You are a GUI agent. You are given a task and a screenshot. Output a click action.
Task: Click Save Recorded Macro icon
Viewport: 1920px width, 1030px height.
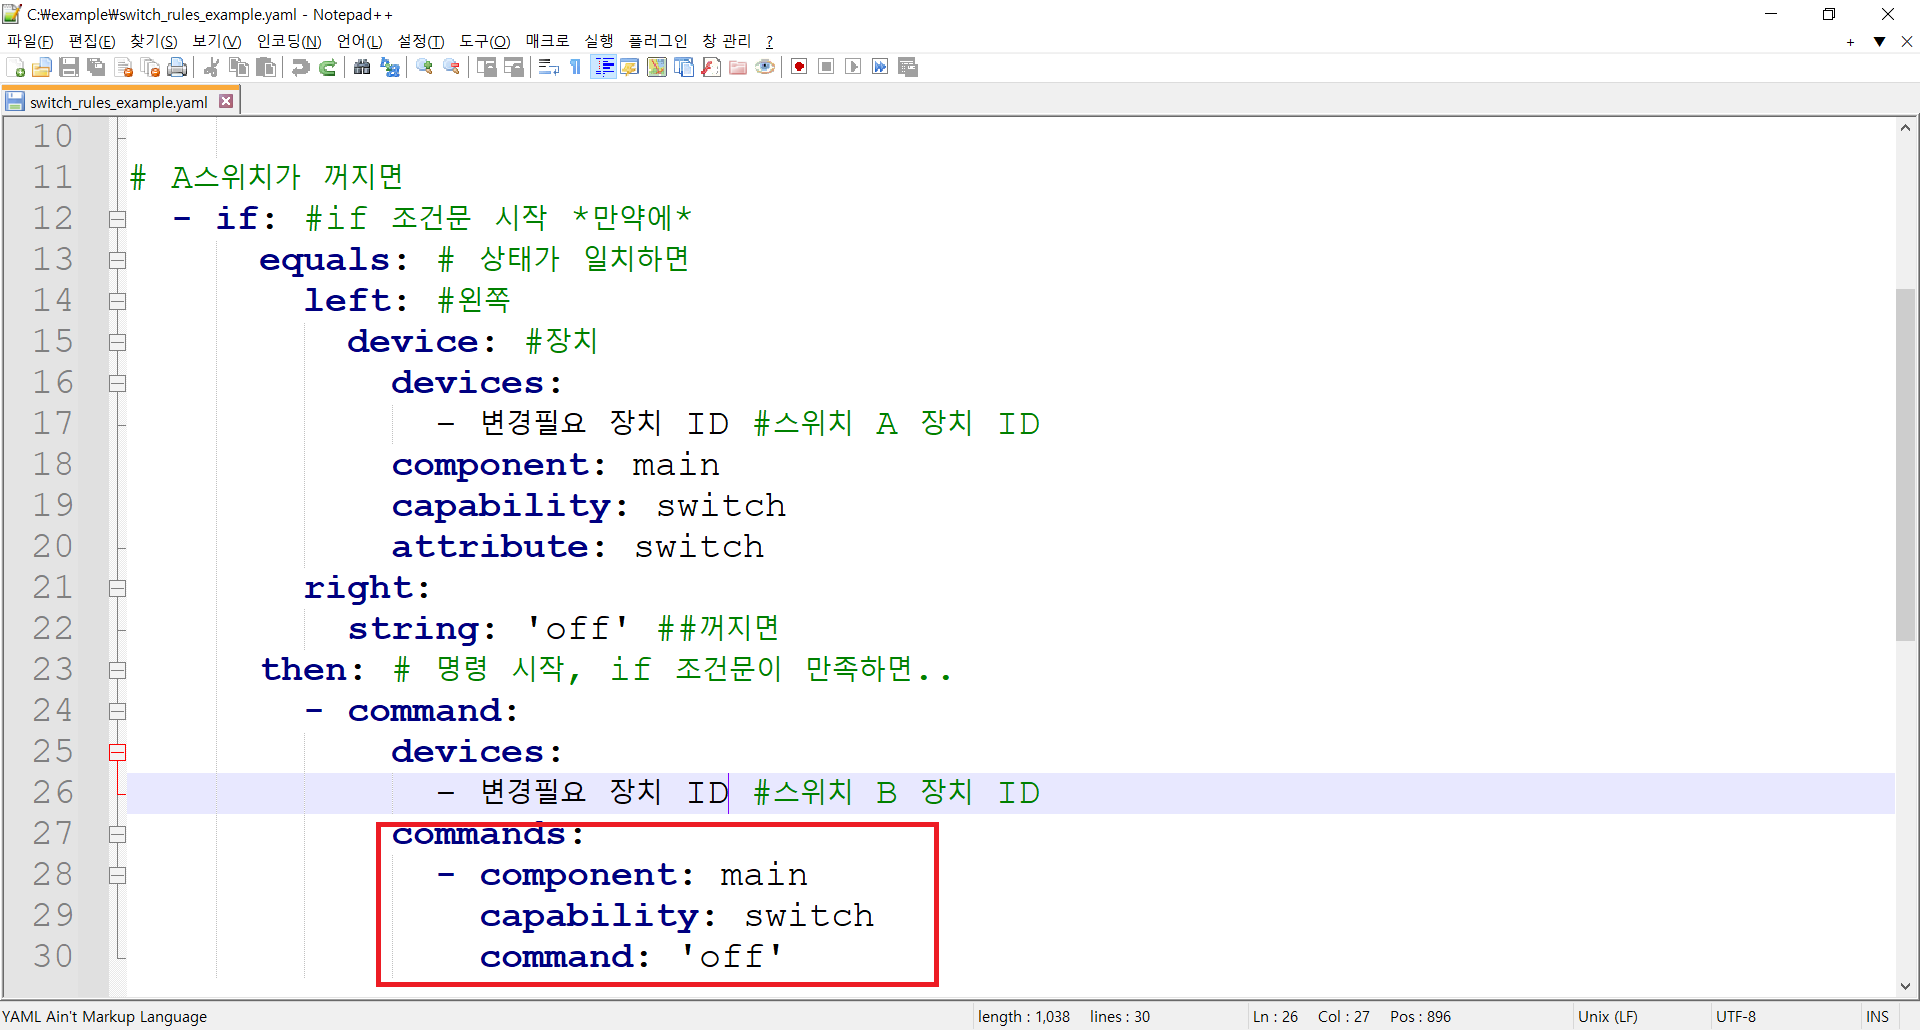coord(908,67)
